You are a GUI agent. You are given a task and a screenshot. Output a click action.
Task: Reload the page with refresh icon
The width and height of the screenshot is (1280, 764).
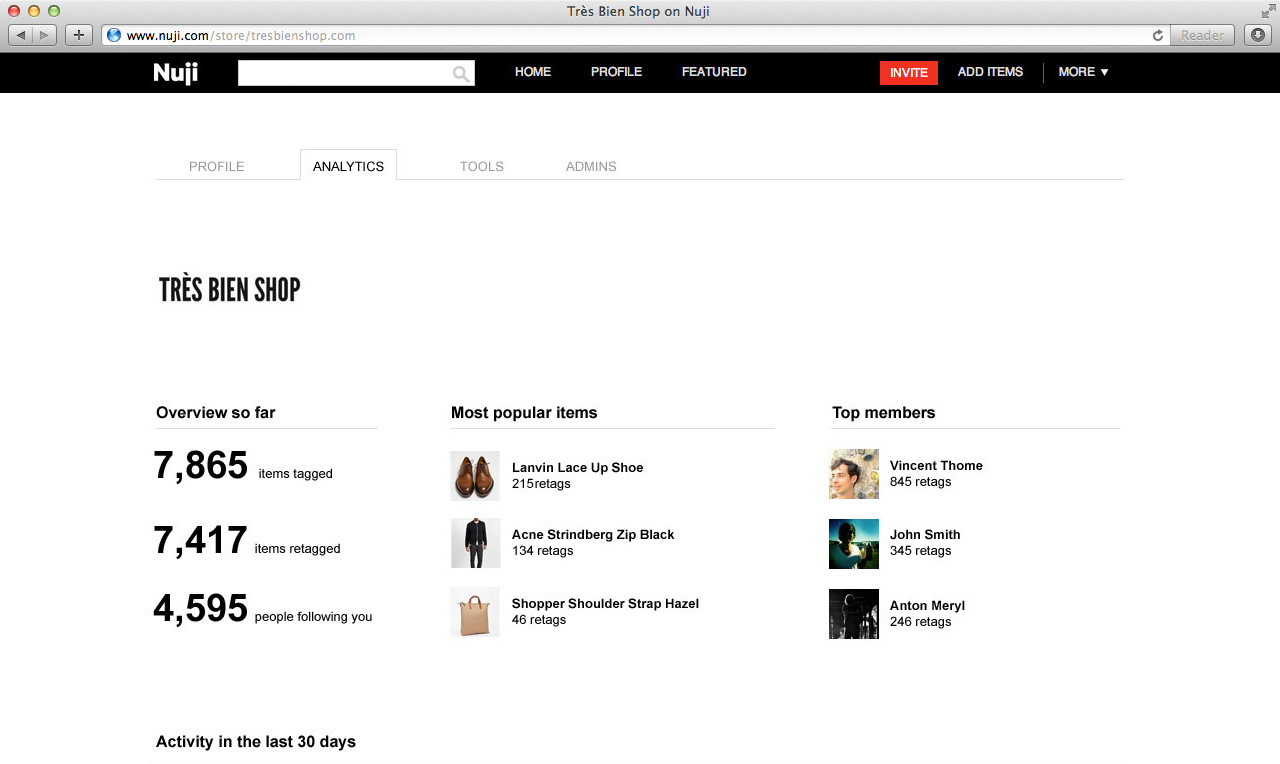(x=1158, y=35)
